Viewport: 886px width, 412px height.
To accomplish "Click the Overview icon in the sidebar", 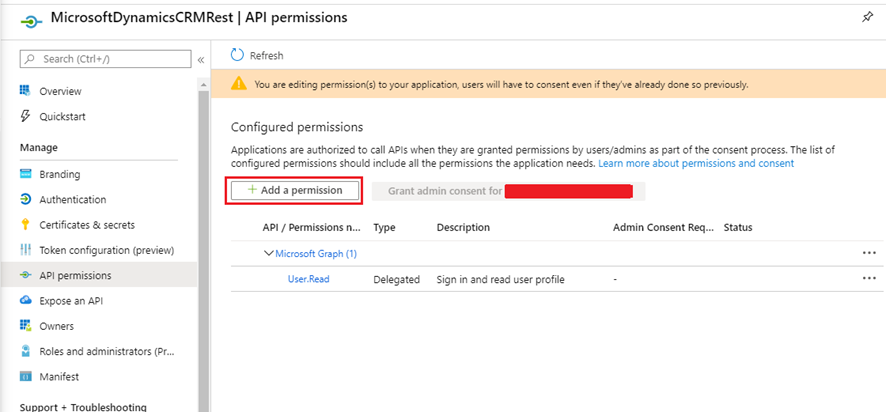I will [25, 91].
